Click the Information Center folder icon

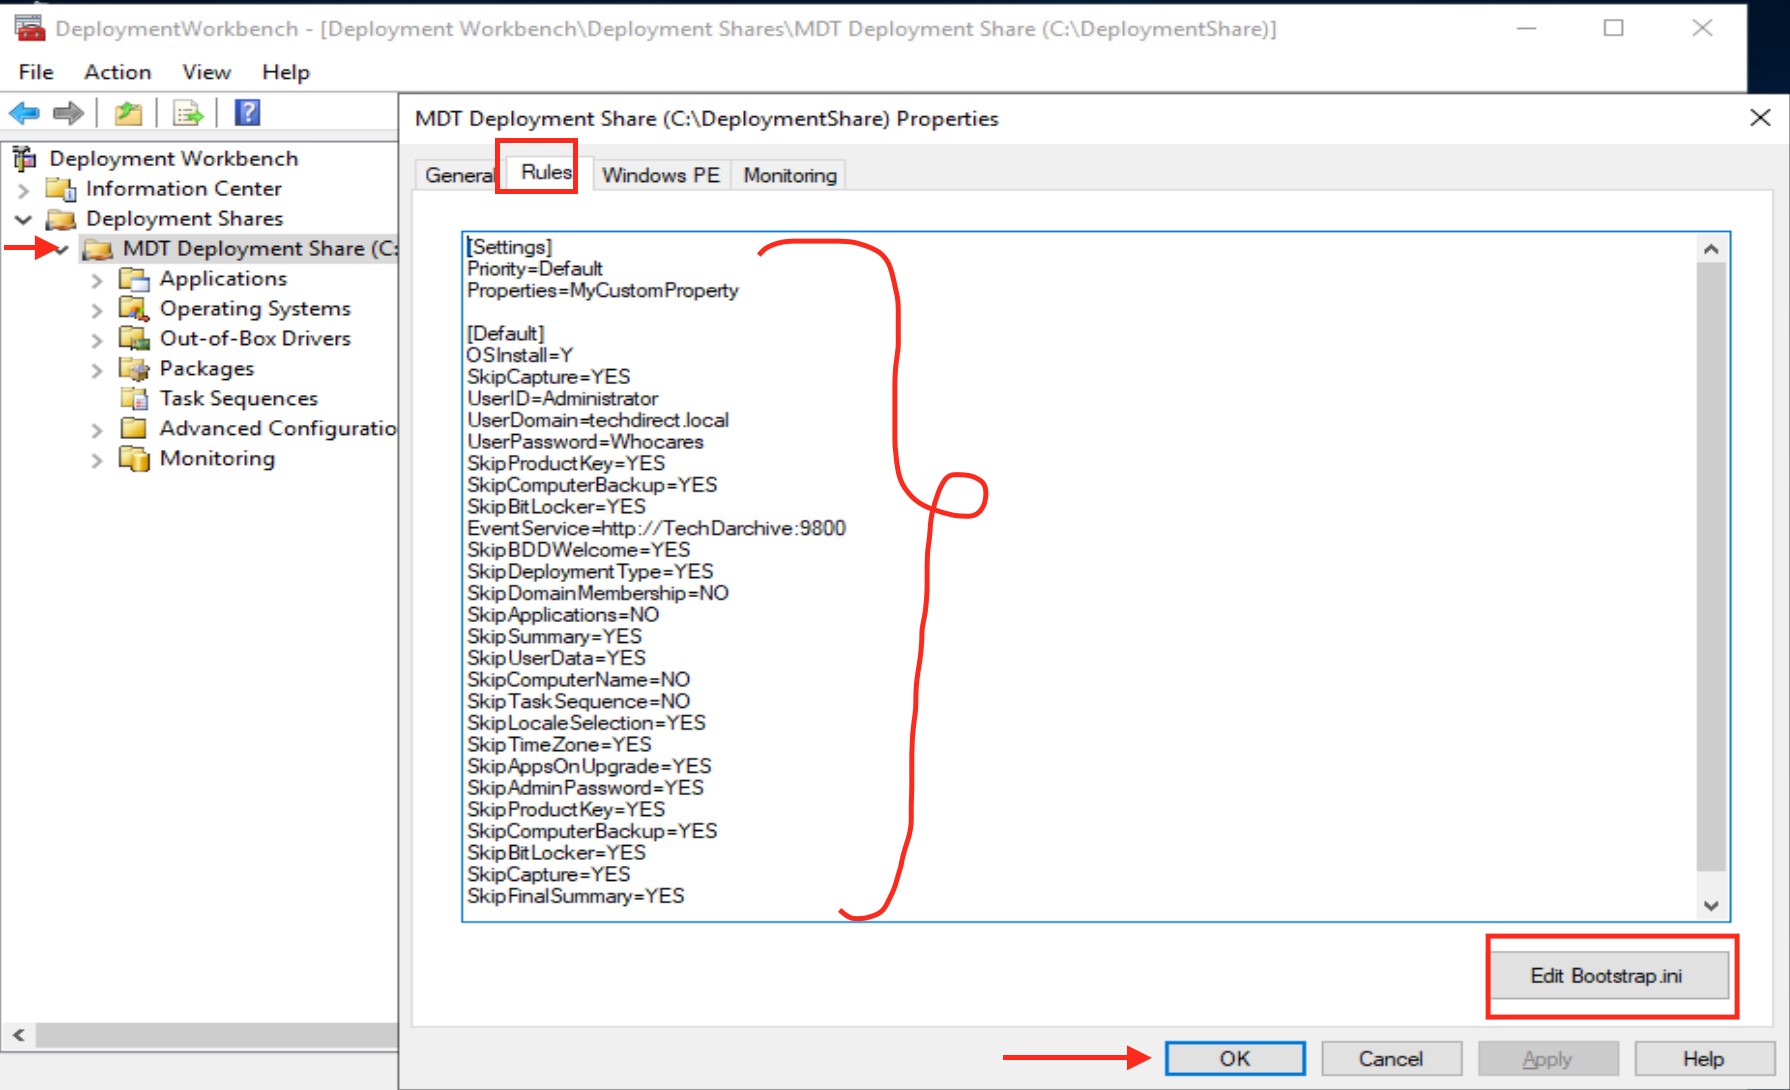click(x=61, y=188)
